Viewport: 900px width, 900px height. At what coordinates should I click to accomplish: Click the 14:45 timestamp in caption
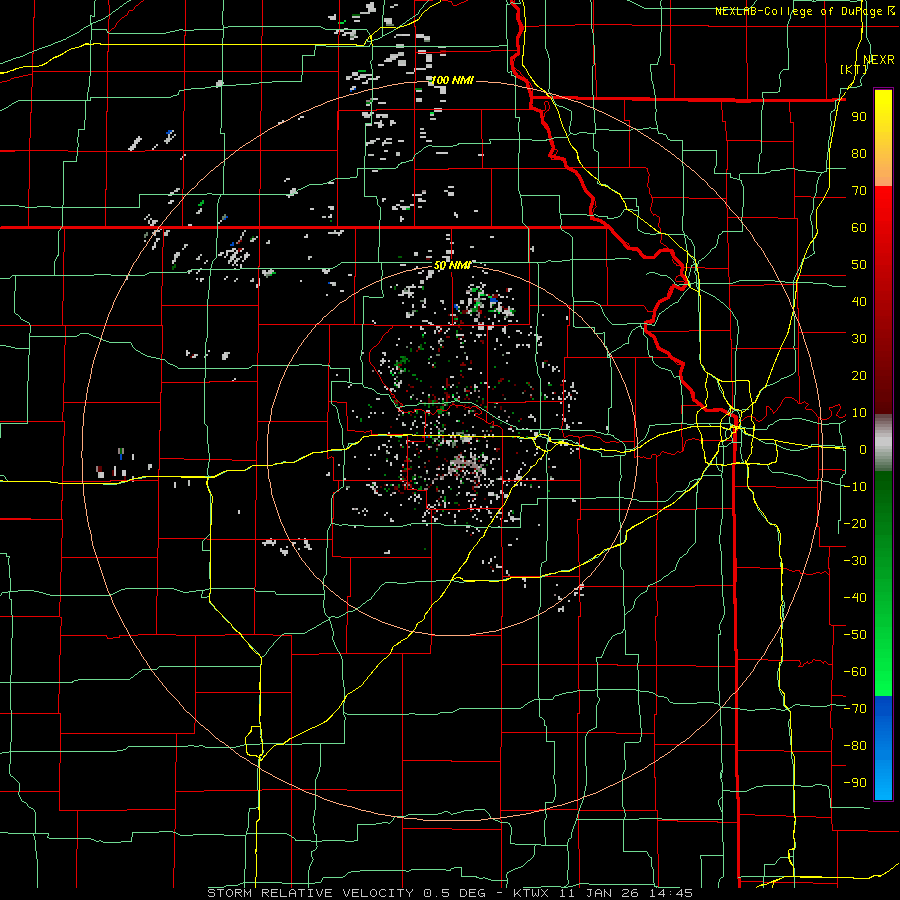(x=671, y=893)
